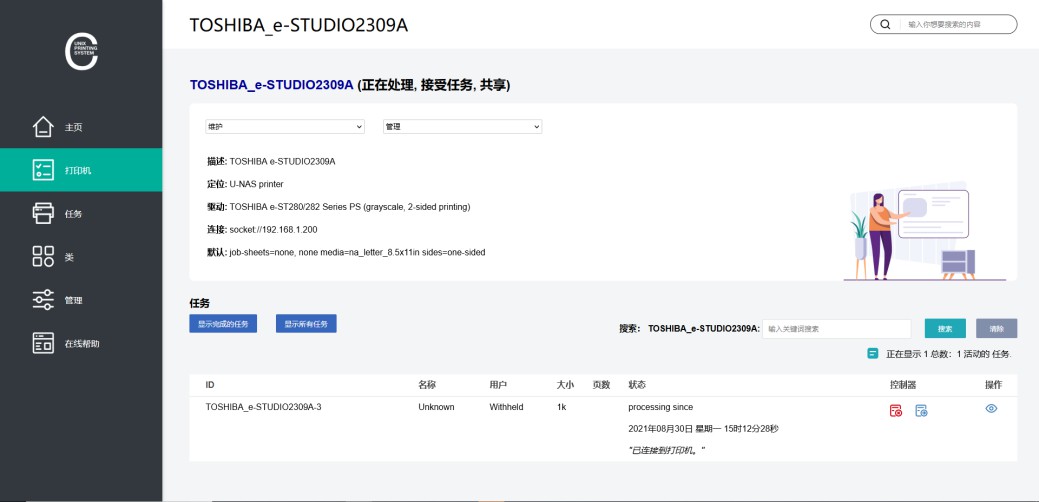
Task: Click the blue move-job icon in the 控制器 column
Action: (921, 411)
